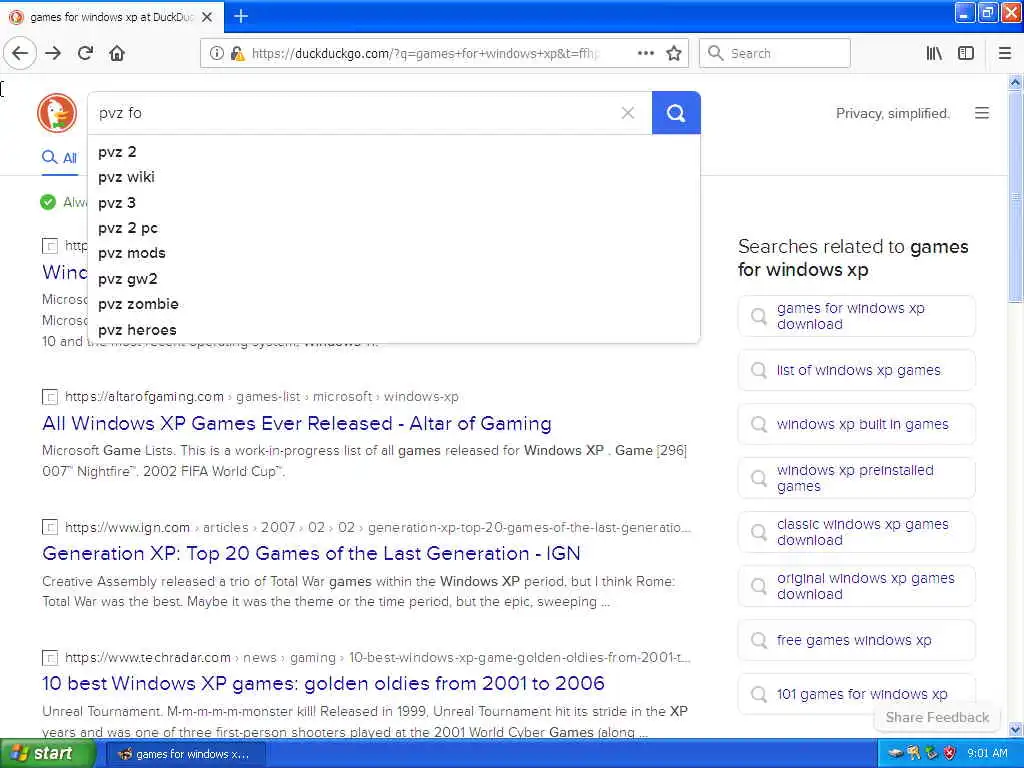The image size is (1024, 768).
Task: Choose the "pvz 3" suggestion
Action: point(394,202)
